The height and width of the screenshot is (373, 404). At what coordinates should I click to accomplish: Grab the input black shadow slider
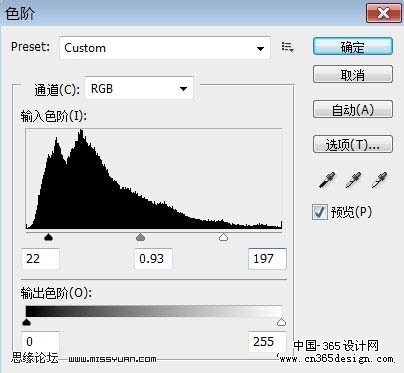point(49,237)
